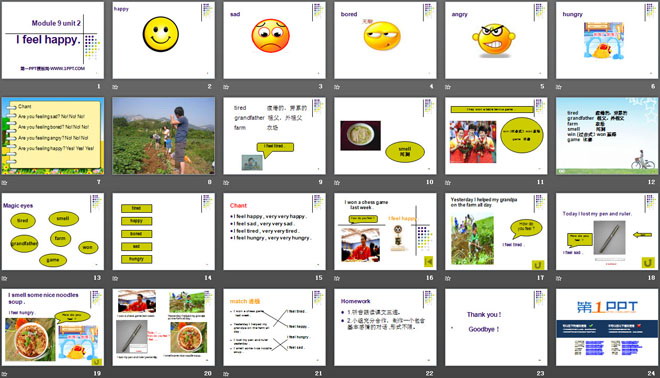Select the table tennis winners slide 11
Viewport: 660px width, 378px height.
(x=496, y=136)
